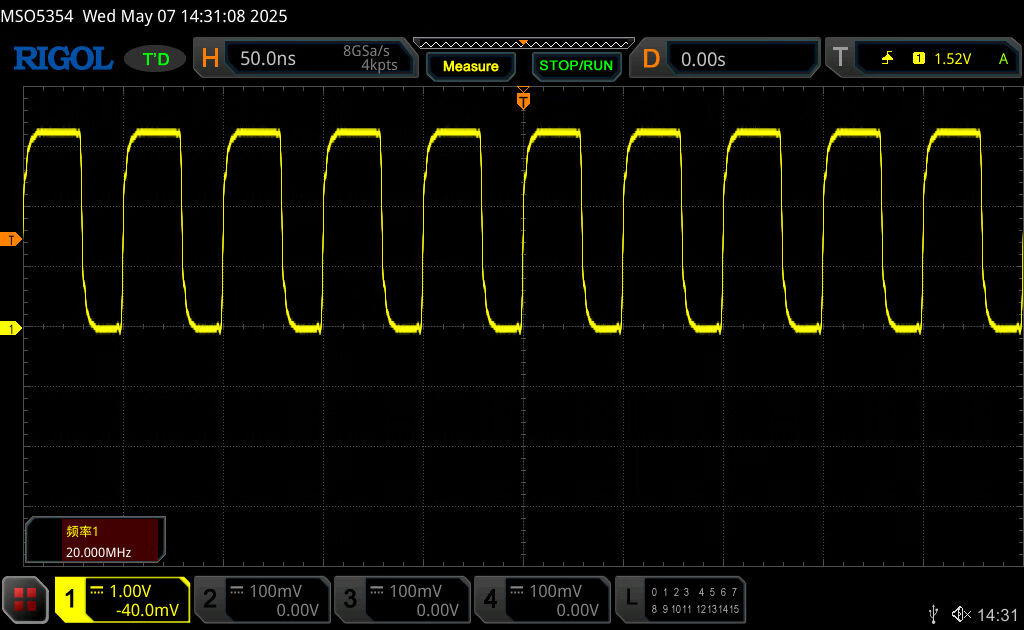This screenshot has height=630, width=1024.
Task: Click the T'D trigger status badge
Action: 155,59
